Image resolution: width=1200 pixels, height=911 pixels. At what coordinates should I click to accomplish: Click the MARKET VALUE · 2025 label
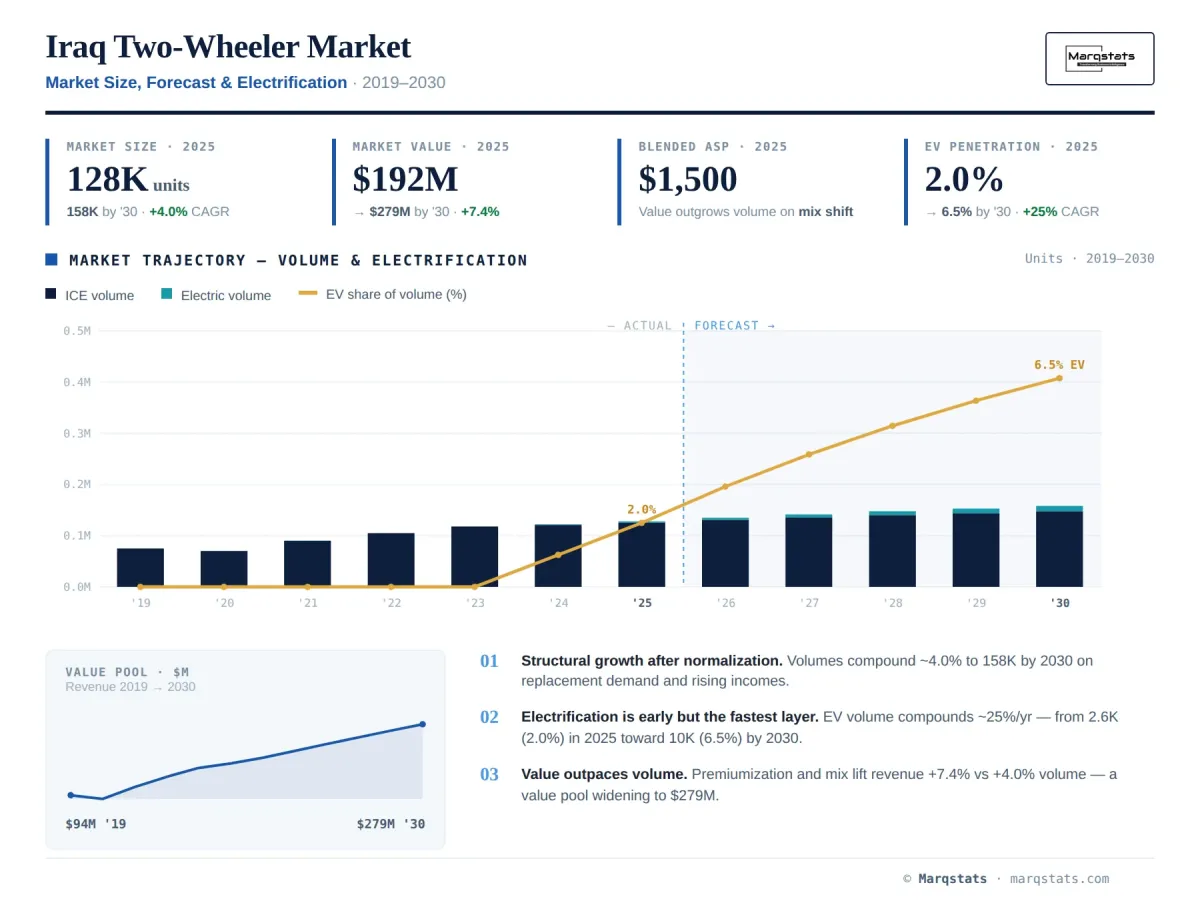(x=431, y=146)
